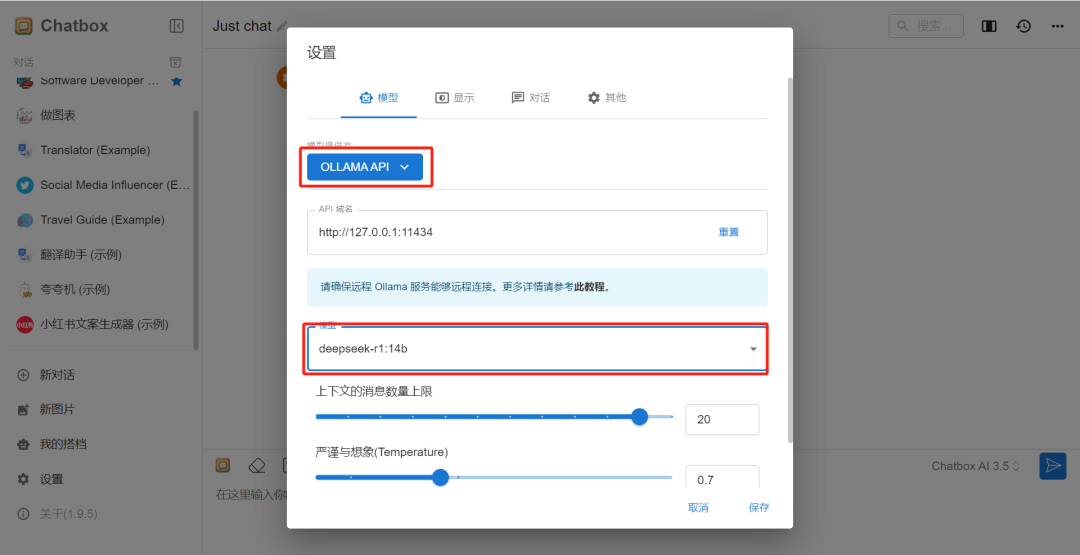This screenshot has height=555, width=1080.
Task: Click the Temperature value field showing 0.7
Action: (x=722, y=477)
